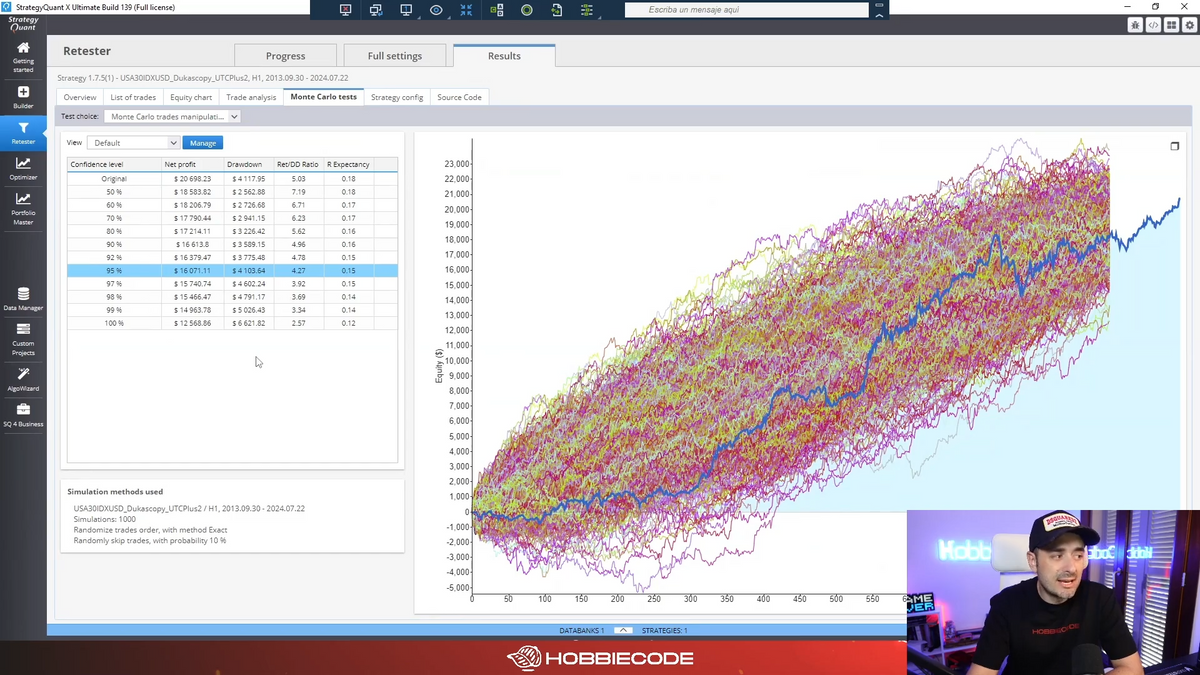Select the highlighted 95 % confidence row
Viewport: 1200px width, 675px height.
[232, 271]
